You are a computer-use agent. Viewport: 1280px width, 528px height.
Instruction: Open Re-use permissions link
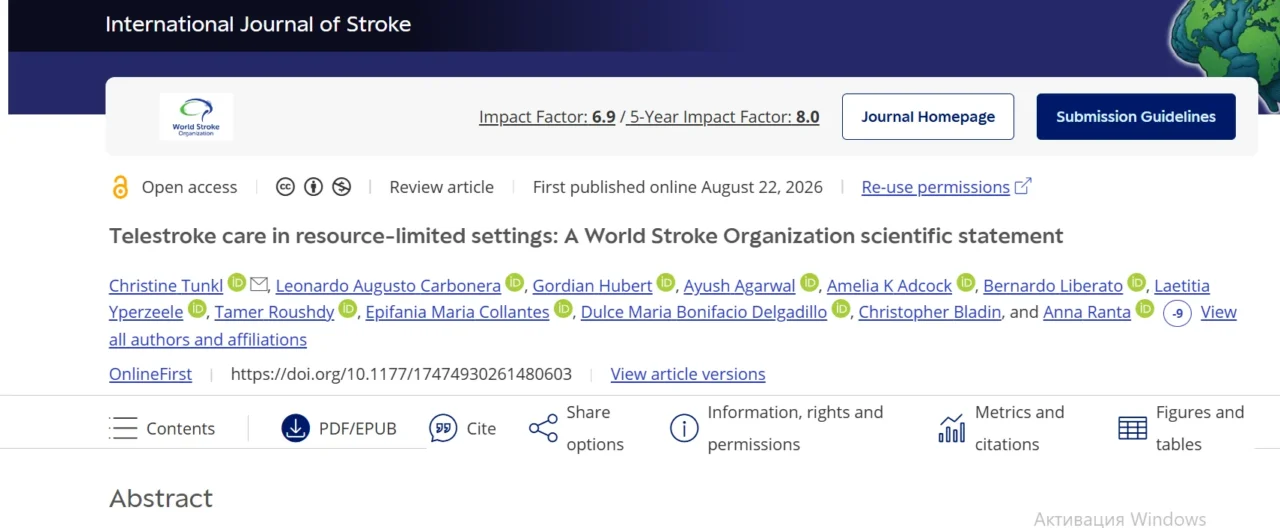pyautogui.click(x=935, y=187)
